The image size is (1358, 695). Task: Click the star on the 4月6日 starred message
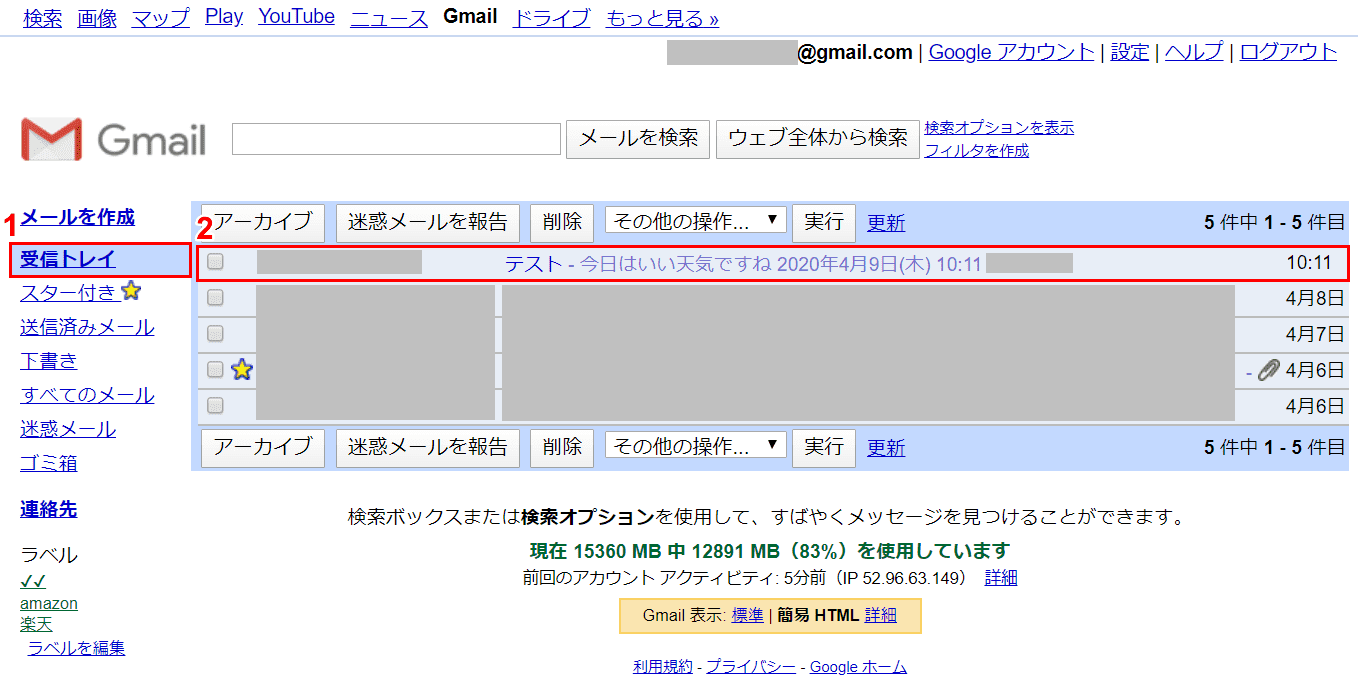click(x=242, y=369)
